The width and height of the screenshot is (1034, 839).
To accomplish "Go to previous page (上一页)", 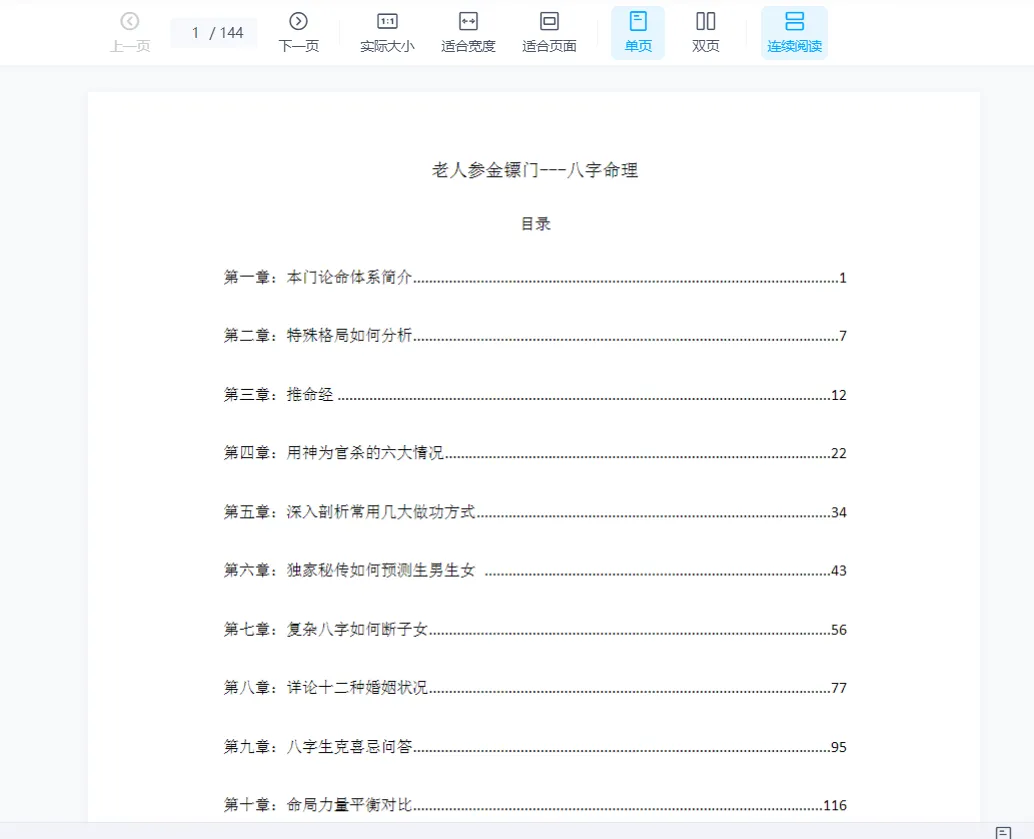I will click(130, 32).
